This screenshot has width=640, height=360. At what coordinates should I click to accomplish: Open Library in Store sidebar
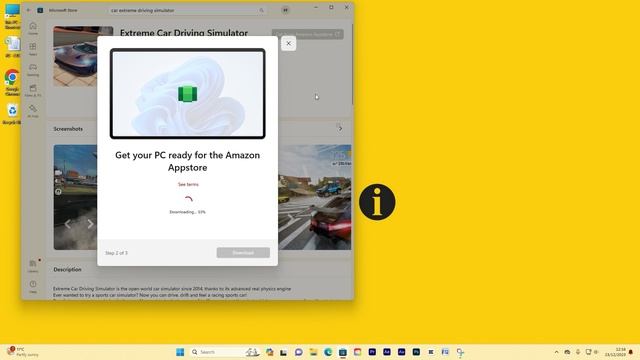(x=33, y=266)
